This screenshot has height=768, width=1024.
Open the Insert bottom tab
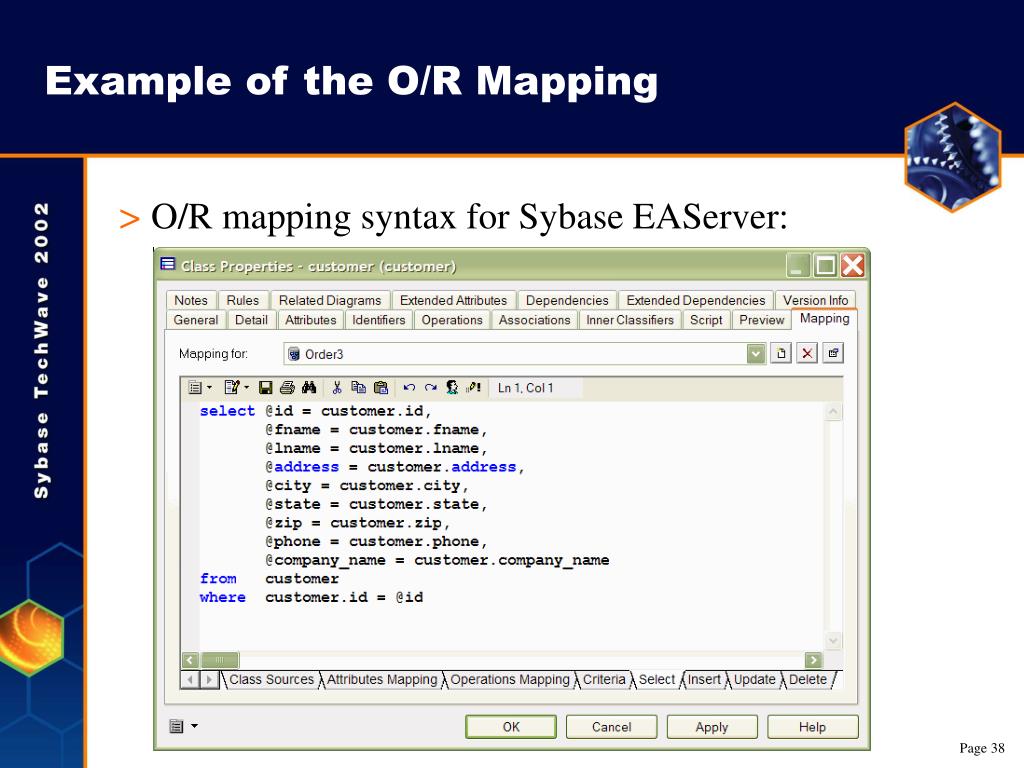coord(704,679)
